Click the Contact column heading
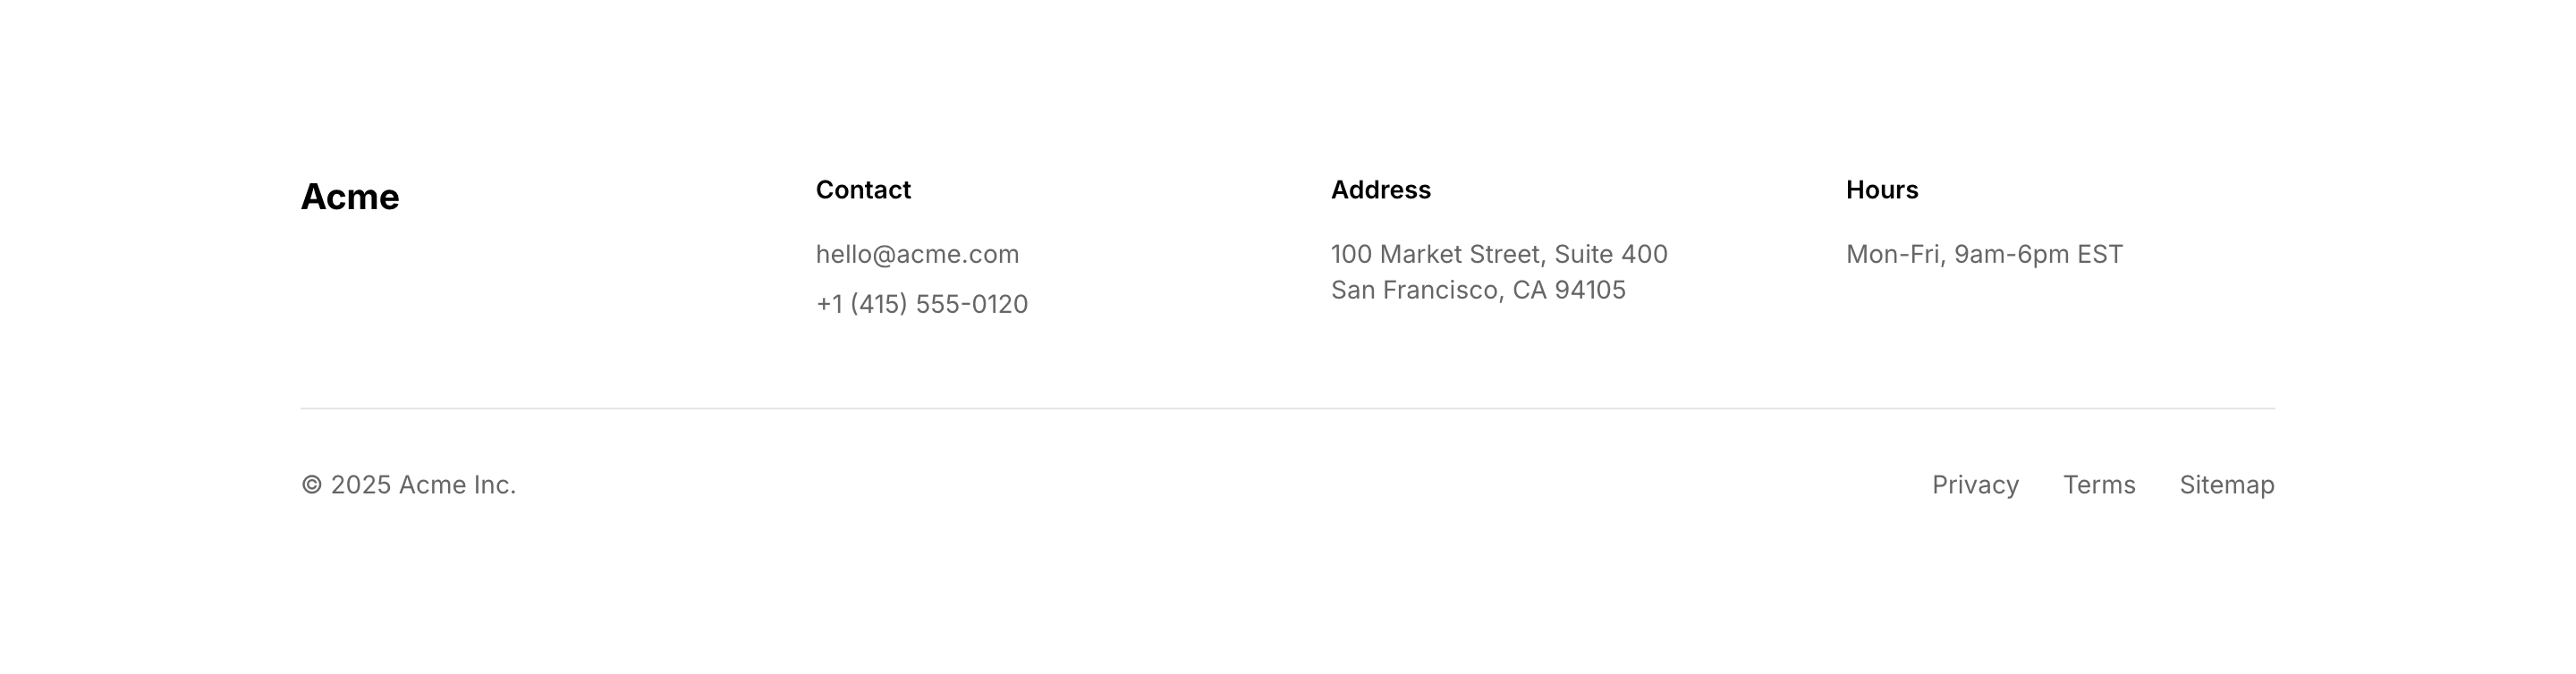This screenshot has width=2576, height=674. [863, 190]
